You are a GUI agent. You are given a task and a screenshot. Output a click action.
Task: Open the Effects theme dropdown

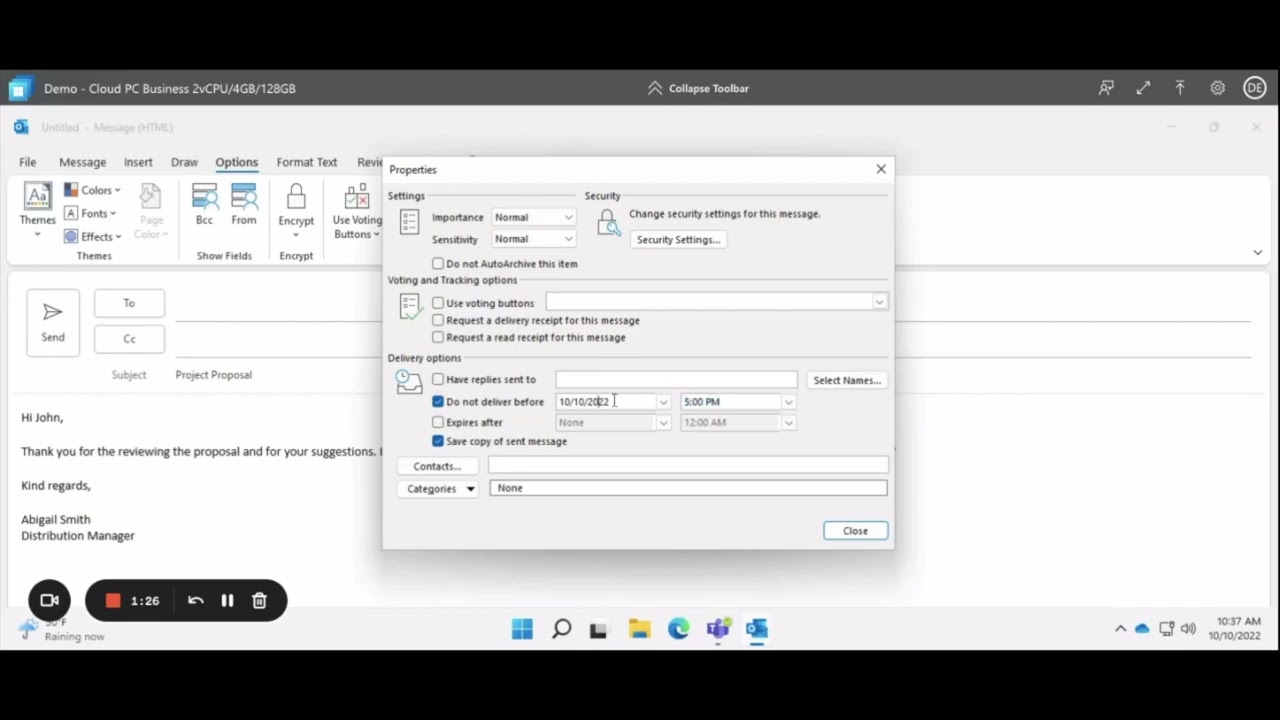pos(92,236)
